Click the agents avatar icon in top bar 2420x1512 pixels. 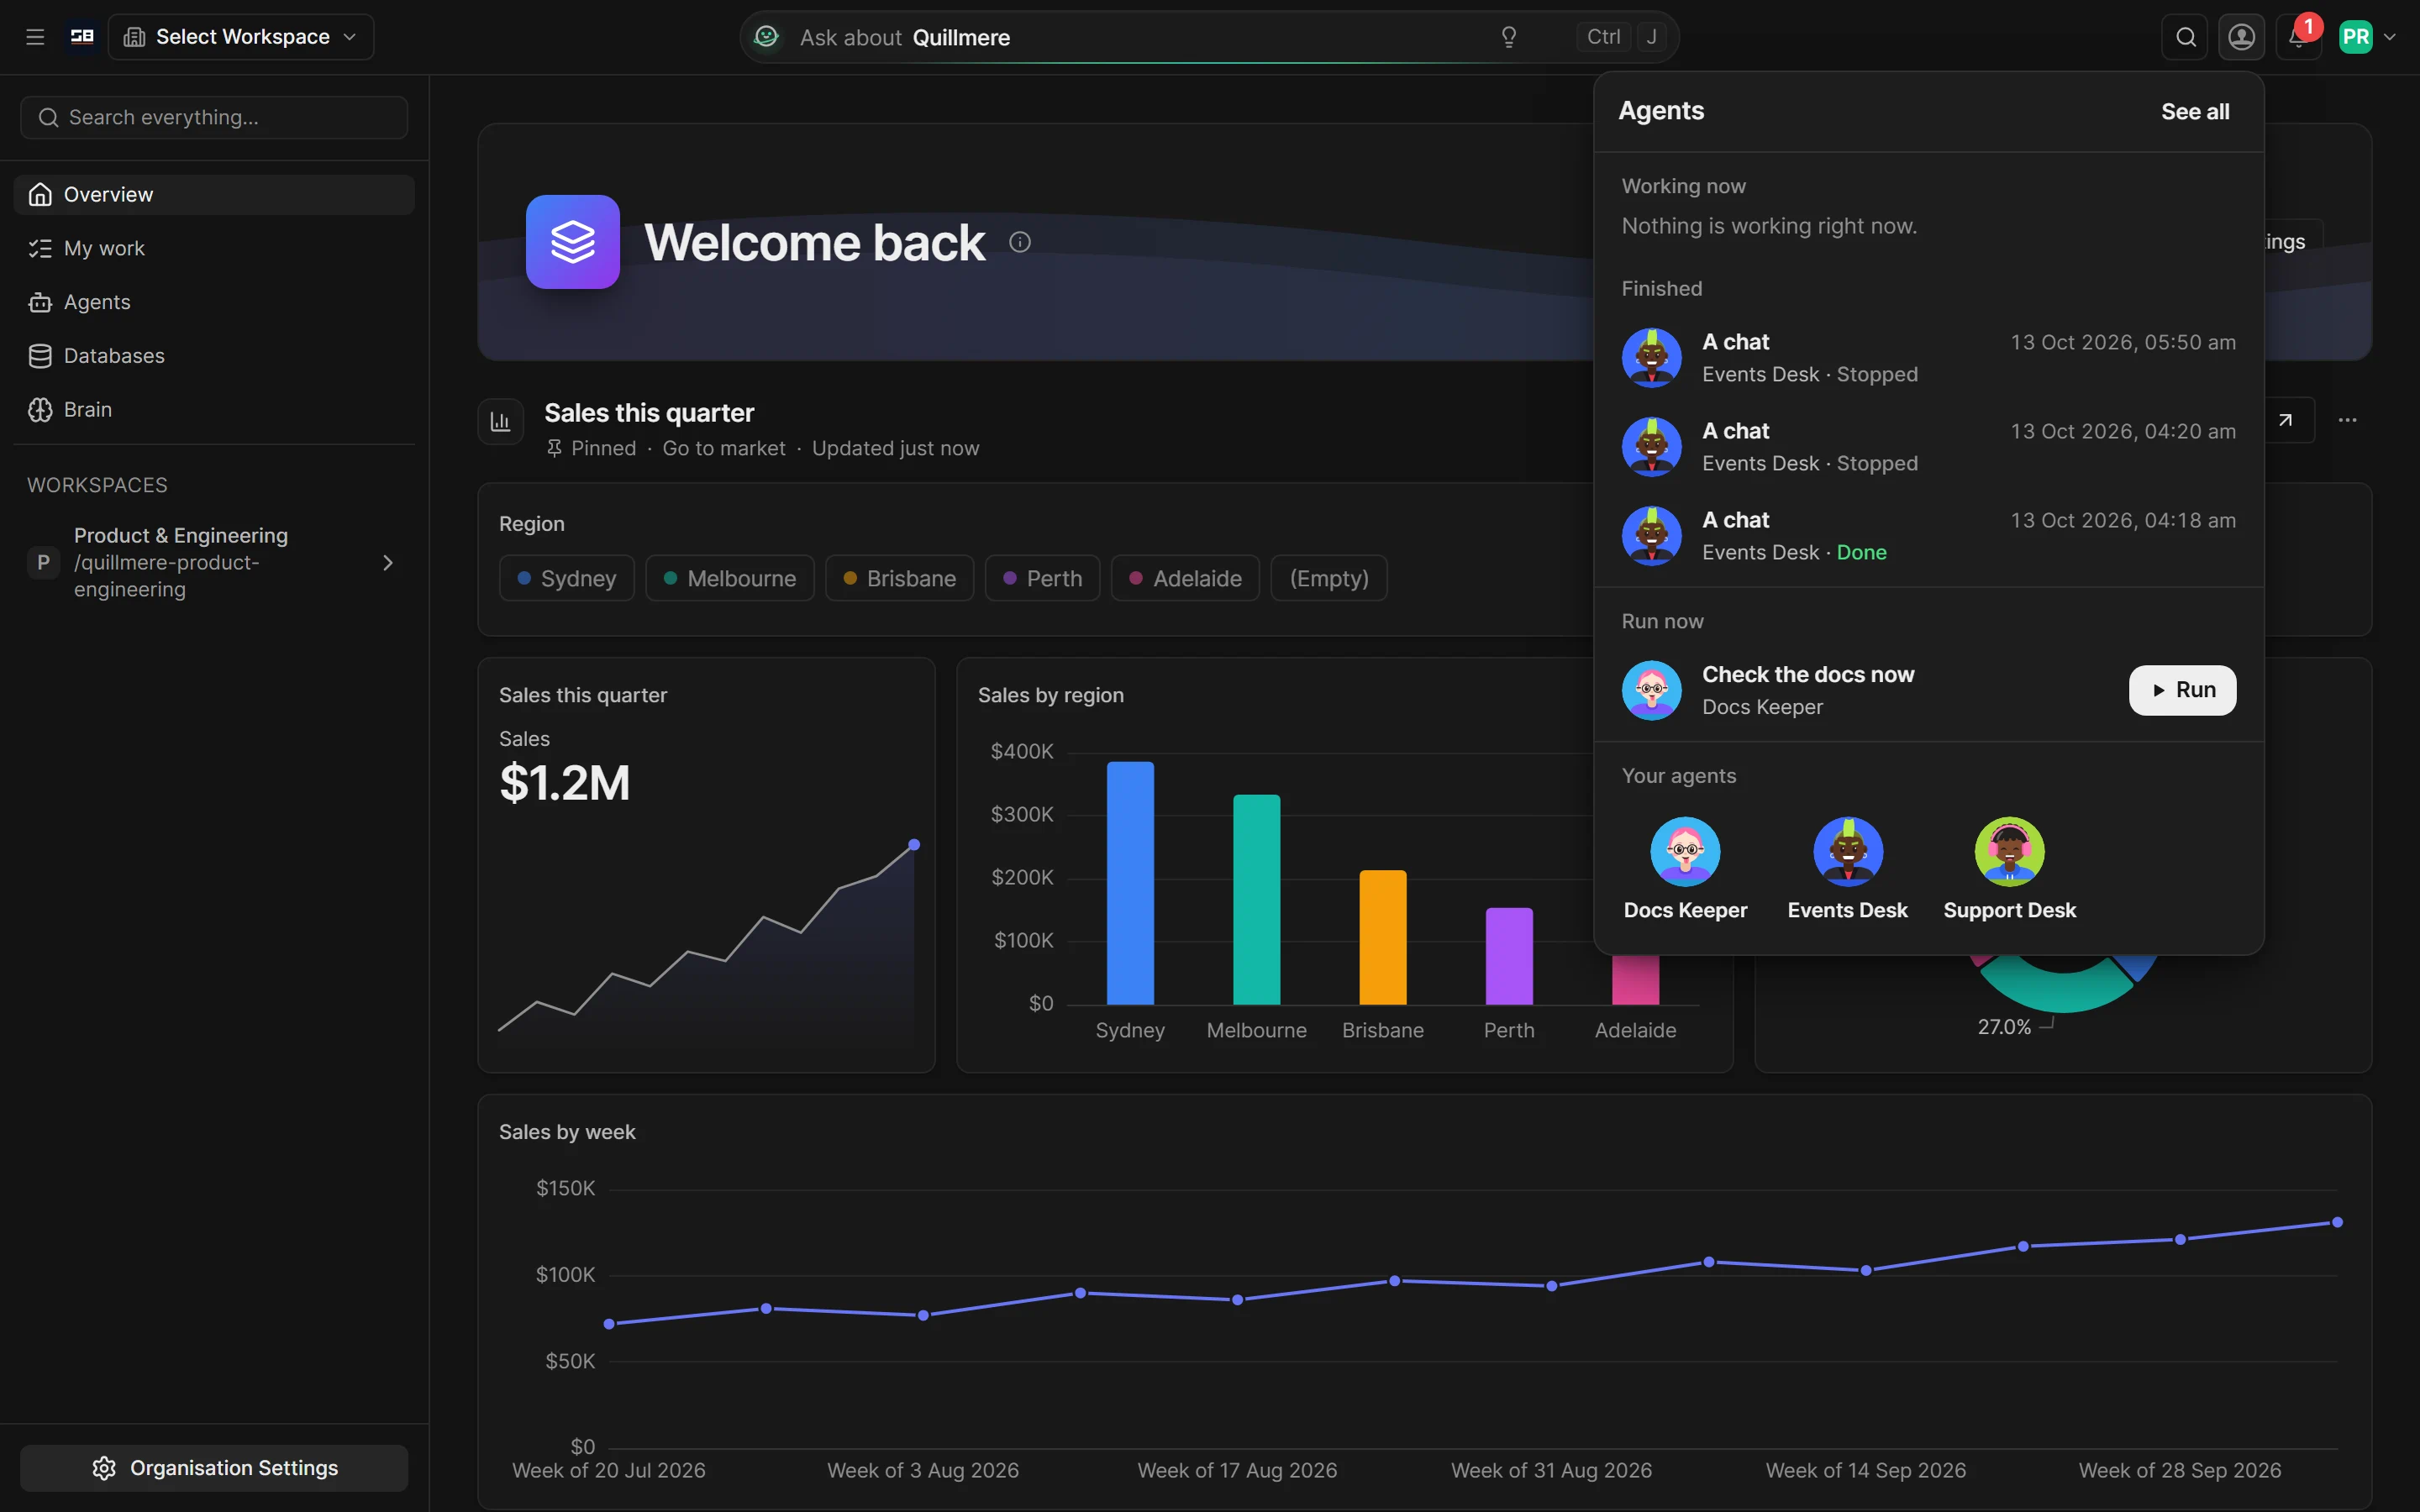point(2242,37)
